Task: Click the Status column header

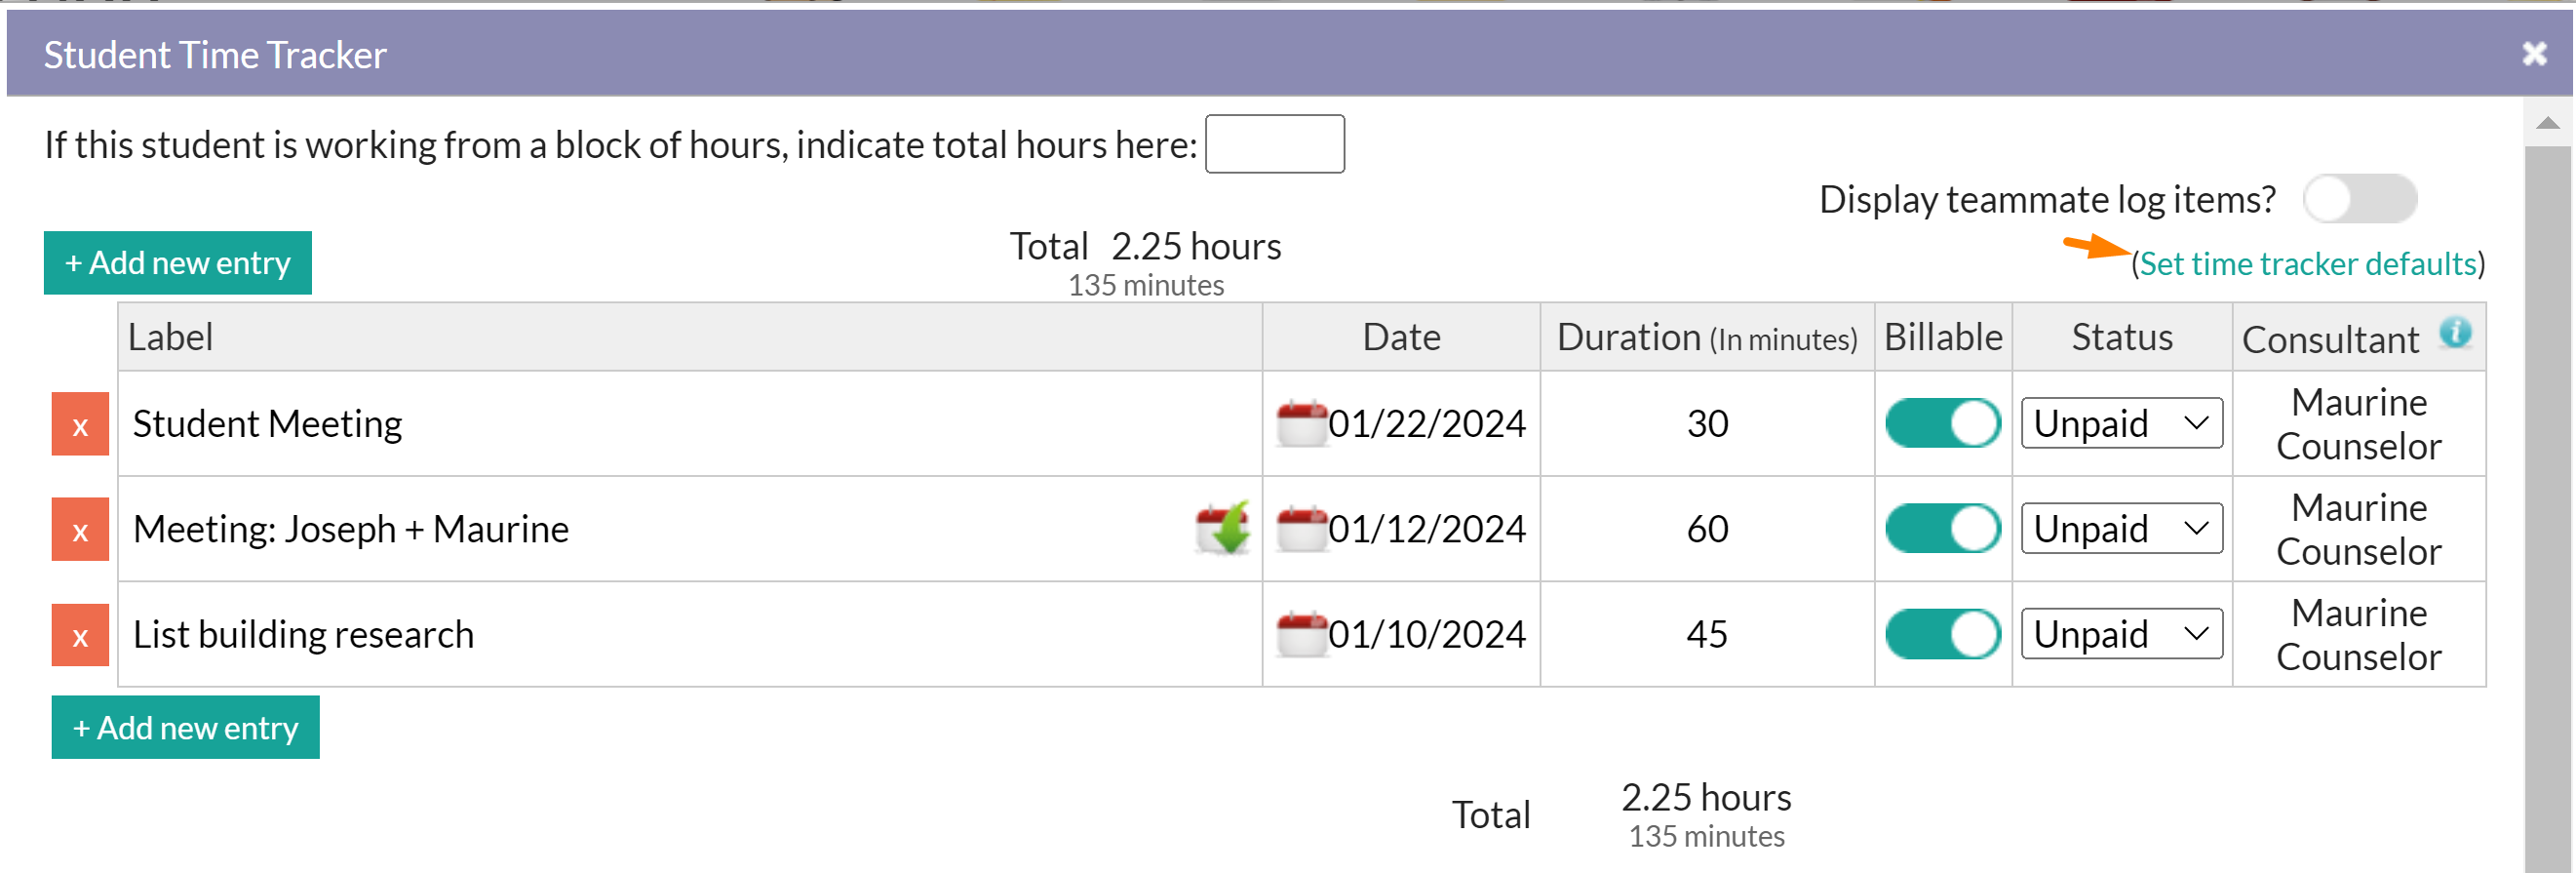Action: coord(2122,337)
